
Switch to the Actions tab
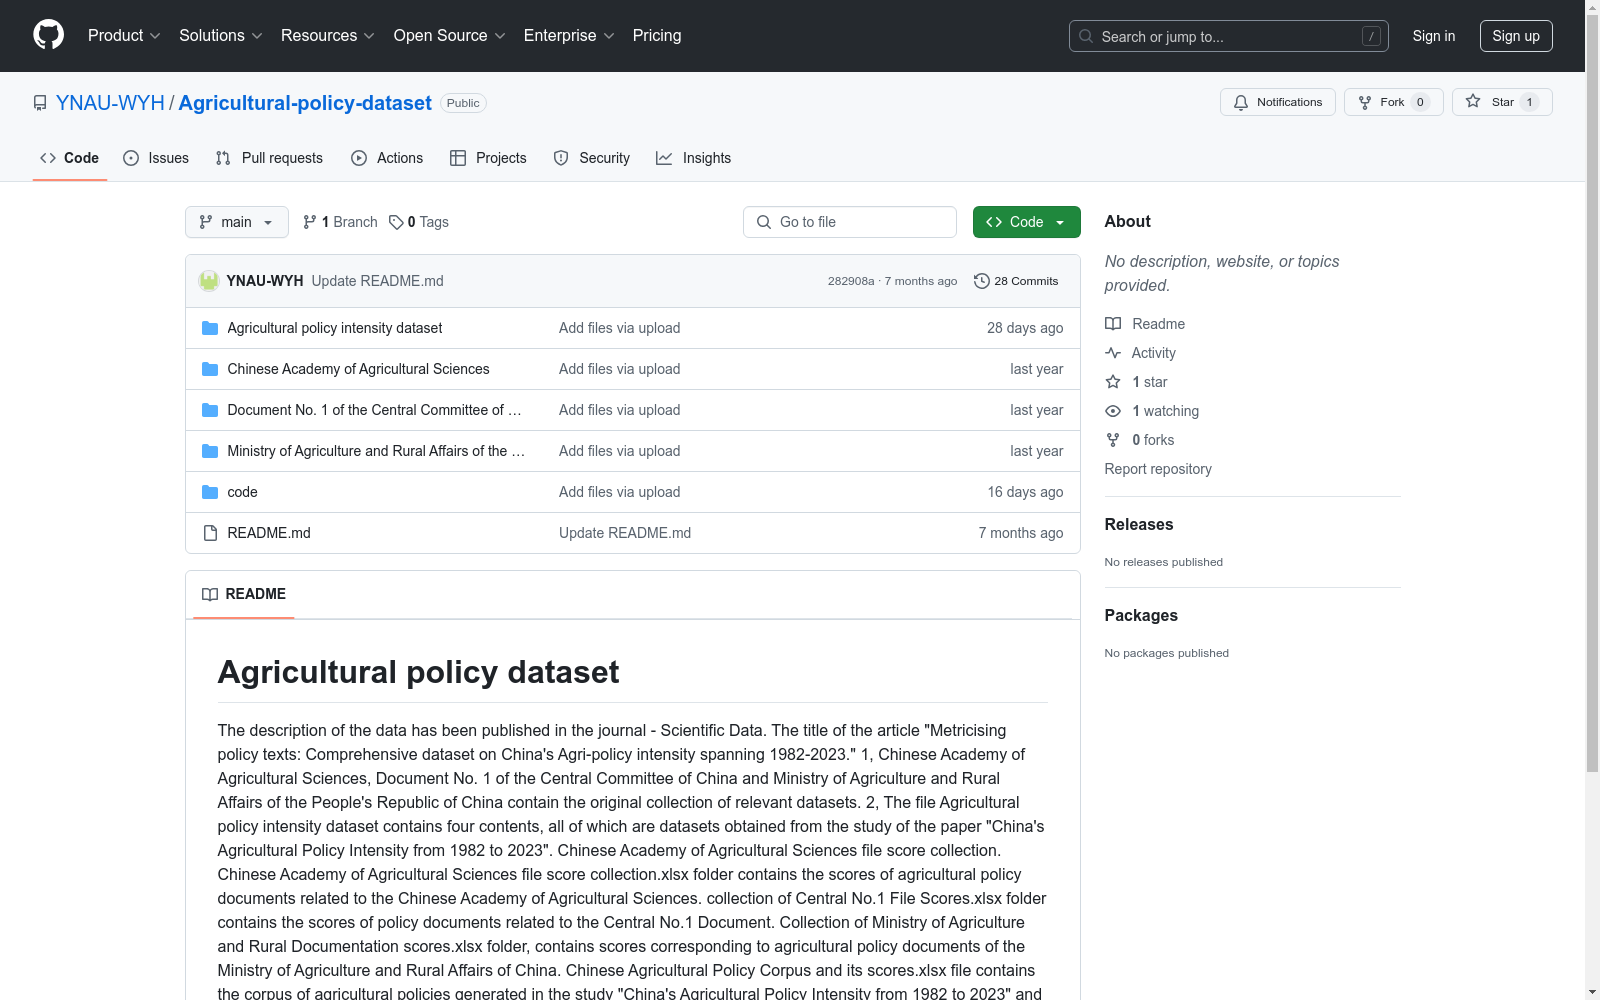point(387,158)
